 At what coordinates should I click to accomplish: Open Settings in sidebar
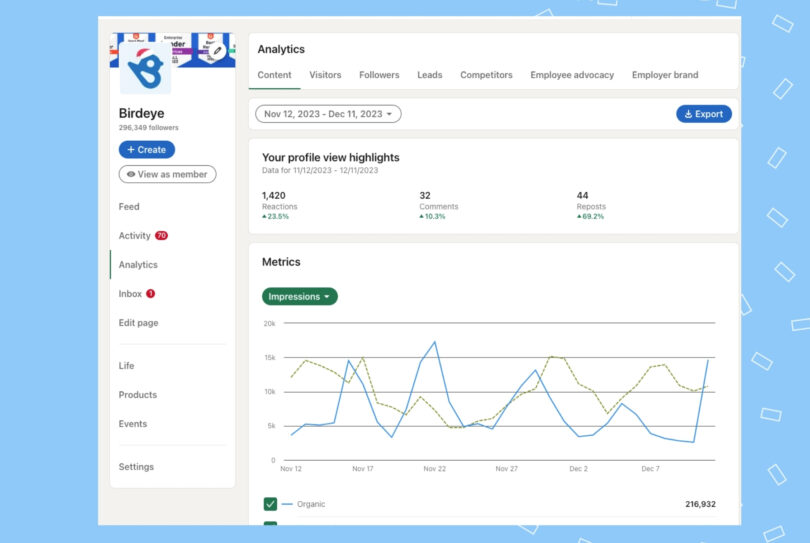tap(136, 467)
